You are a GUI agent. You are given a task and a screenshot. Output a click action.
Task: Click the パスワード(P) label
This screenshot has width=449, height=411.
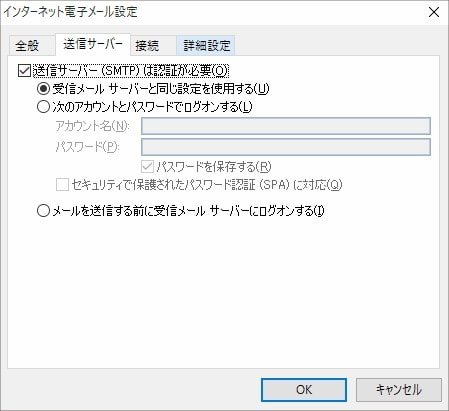click(x=87, y=147)
